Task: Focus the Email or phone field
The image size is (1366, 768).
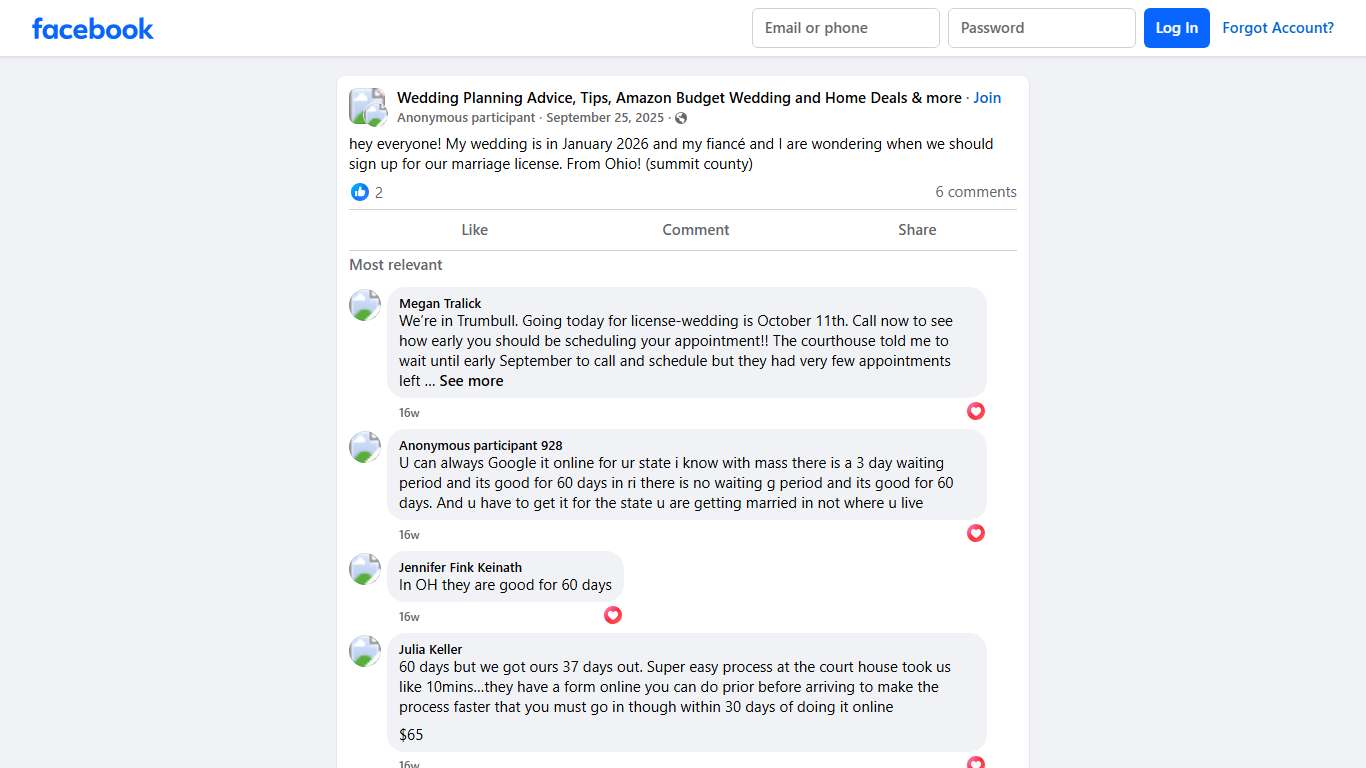Action: (845, 28)
